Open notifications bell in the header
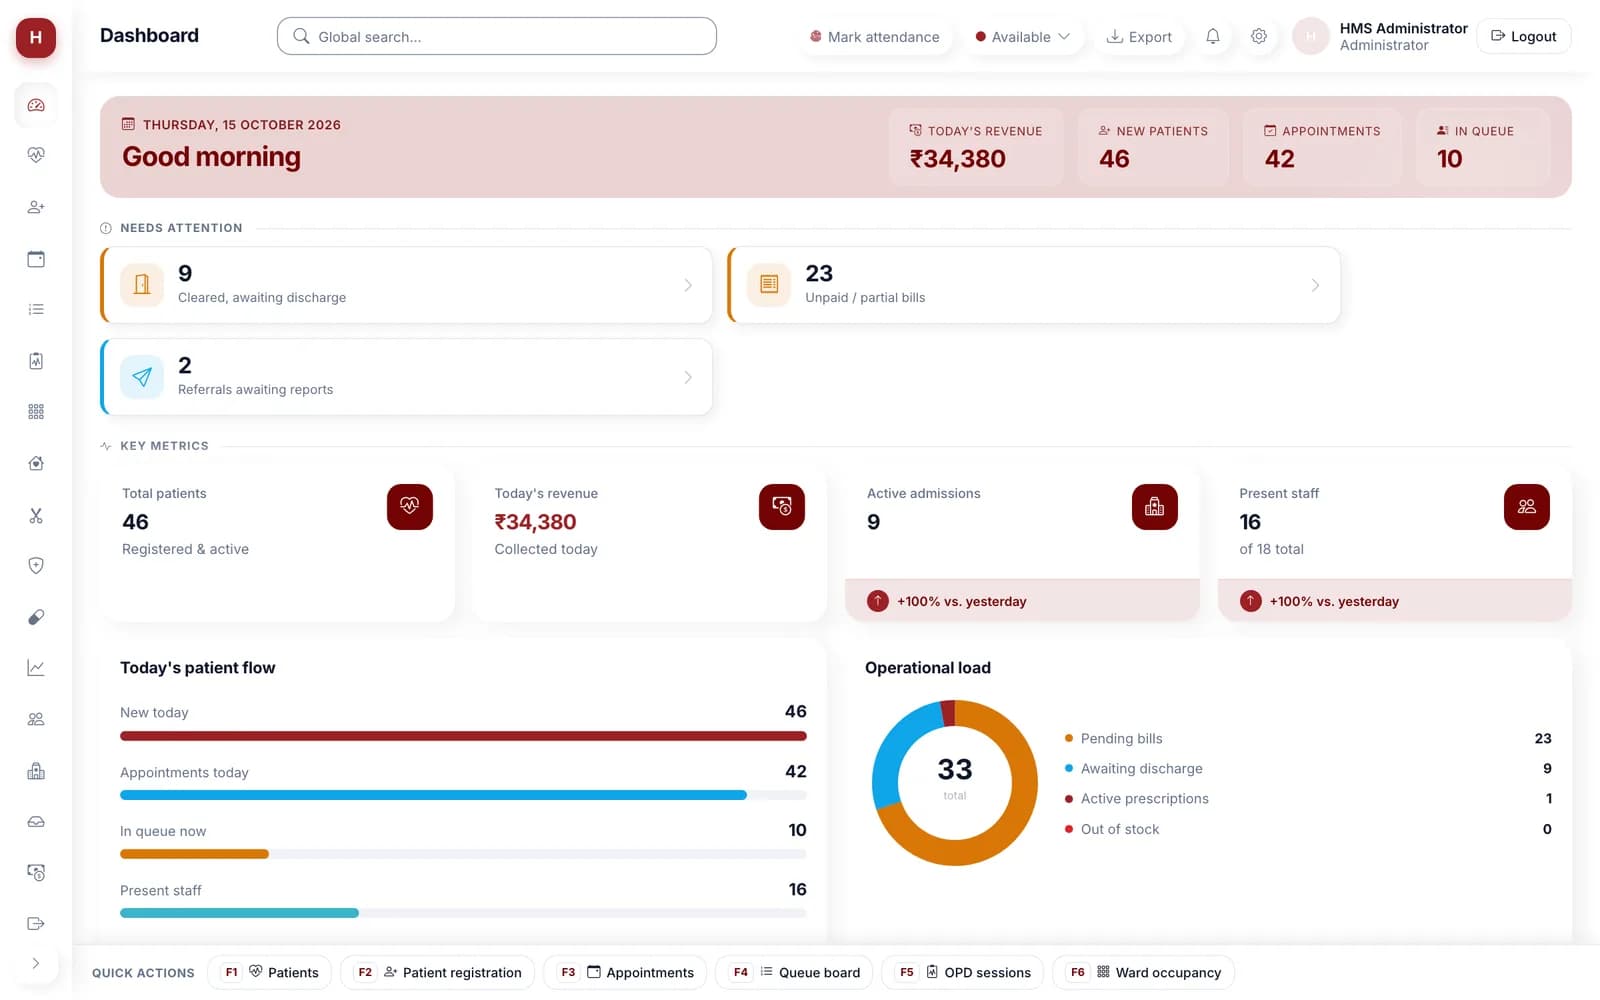The width and height of the screenshot is (1600, 1000). [x=1213, y=36]
